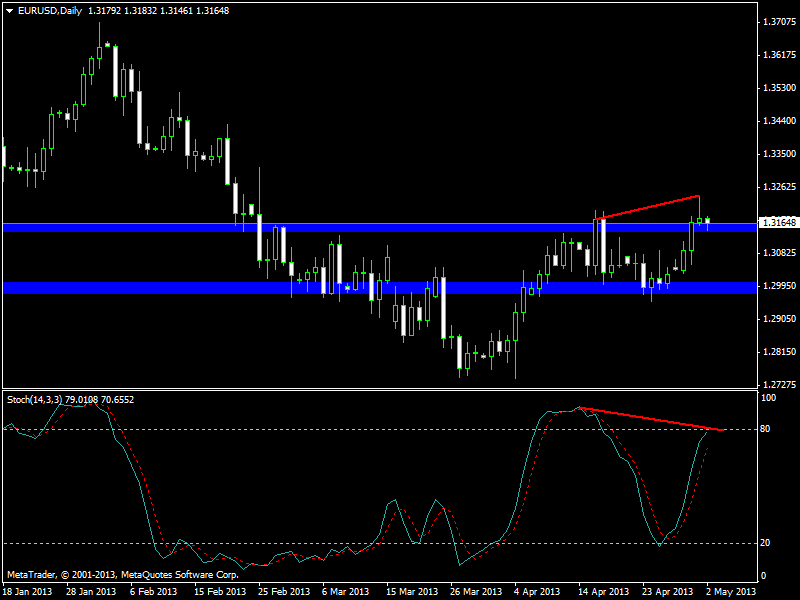Click the 23 Apr 2013 date label

point(667,592)
